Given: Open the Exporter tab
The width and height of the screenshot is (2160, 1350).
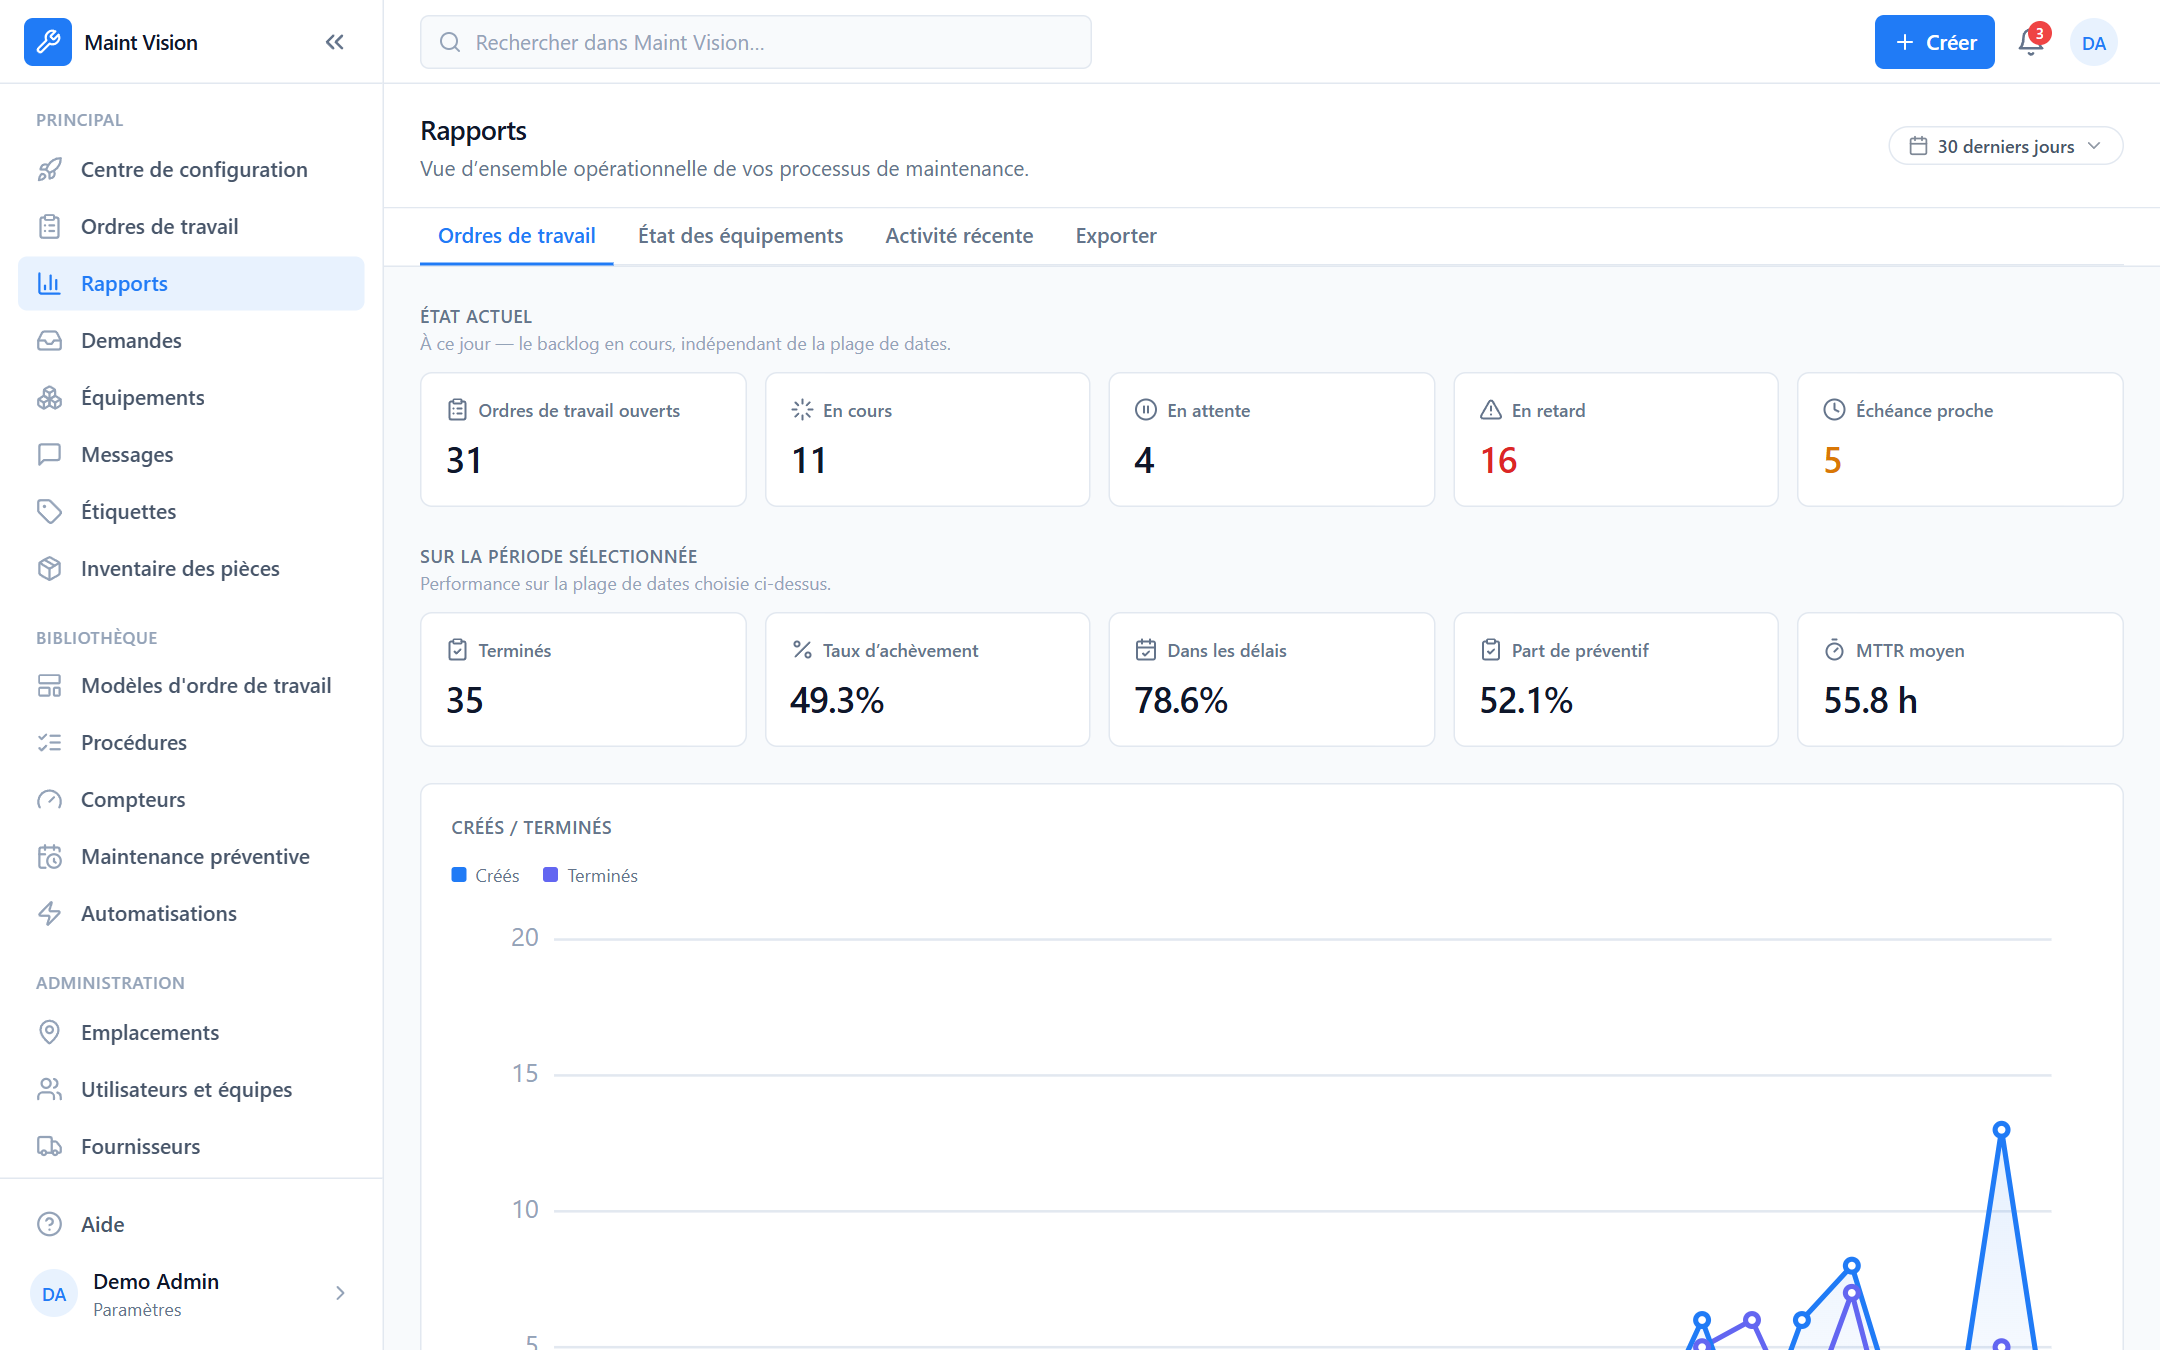Looking at the screenshot, I should point(1116,236).
